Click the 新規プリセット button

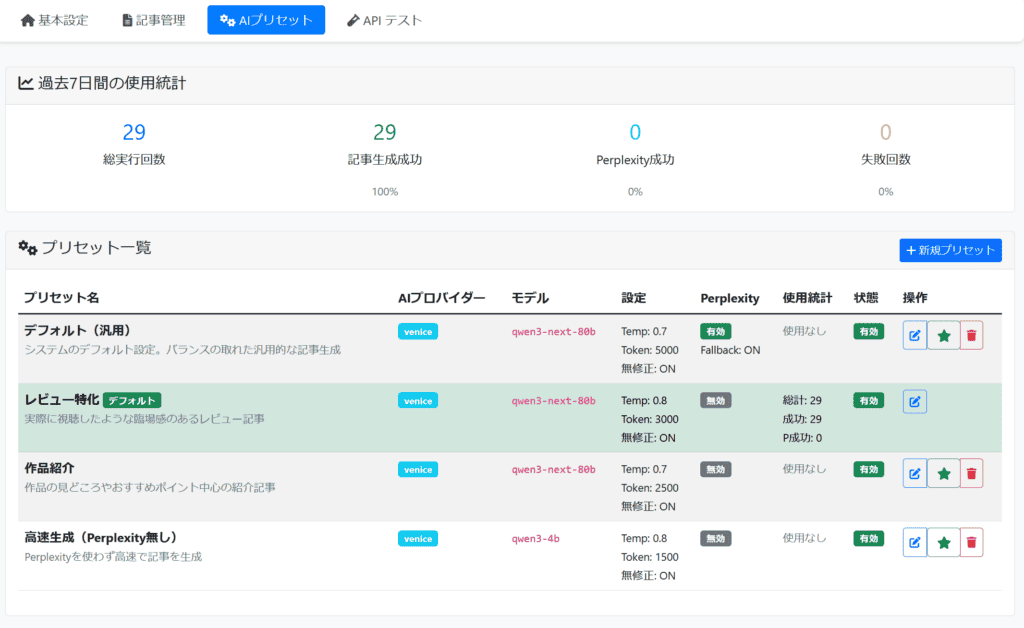pos(949,250)
